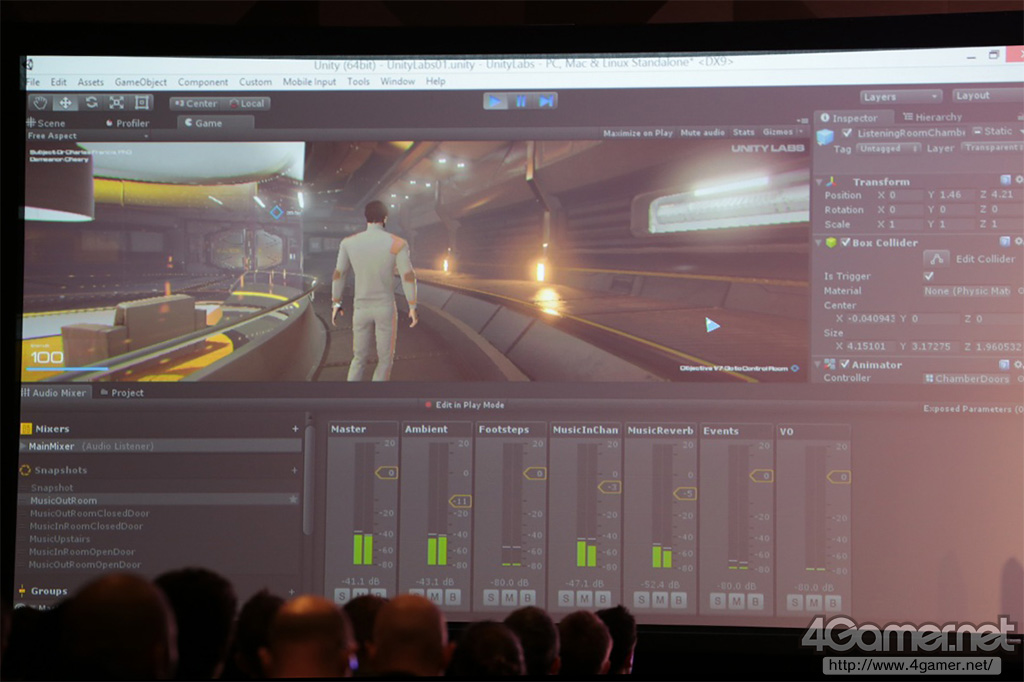
Task: Select the MusicUpstairs snapshot
Action: point(60,539)
